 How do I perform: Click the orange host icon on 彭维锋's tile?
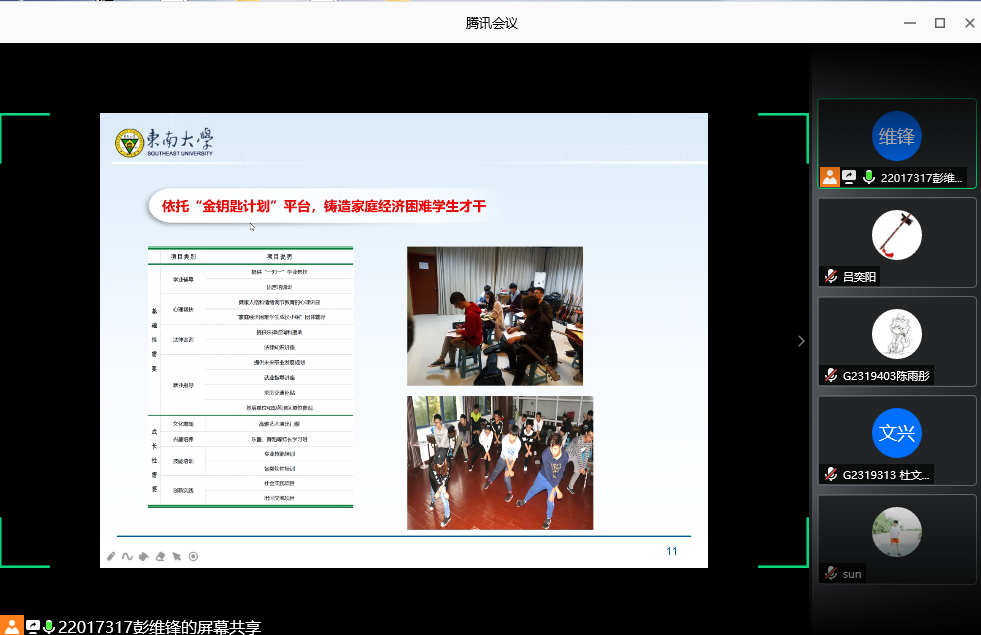point(830,177)
